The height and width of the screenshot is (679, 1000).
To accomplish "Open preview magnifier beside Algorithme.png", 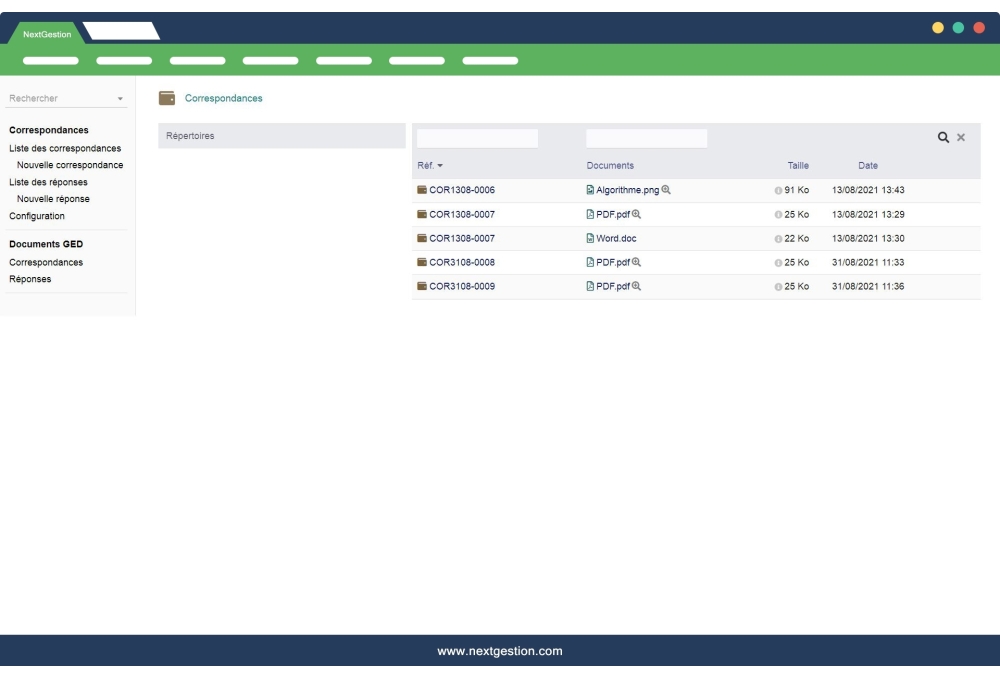I will tap(666, 190).
